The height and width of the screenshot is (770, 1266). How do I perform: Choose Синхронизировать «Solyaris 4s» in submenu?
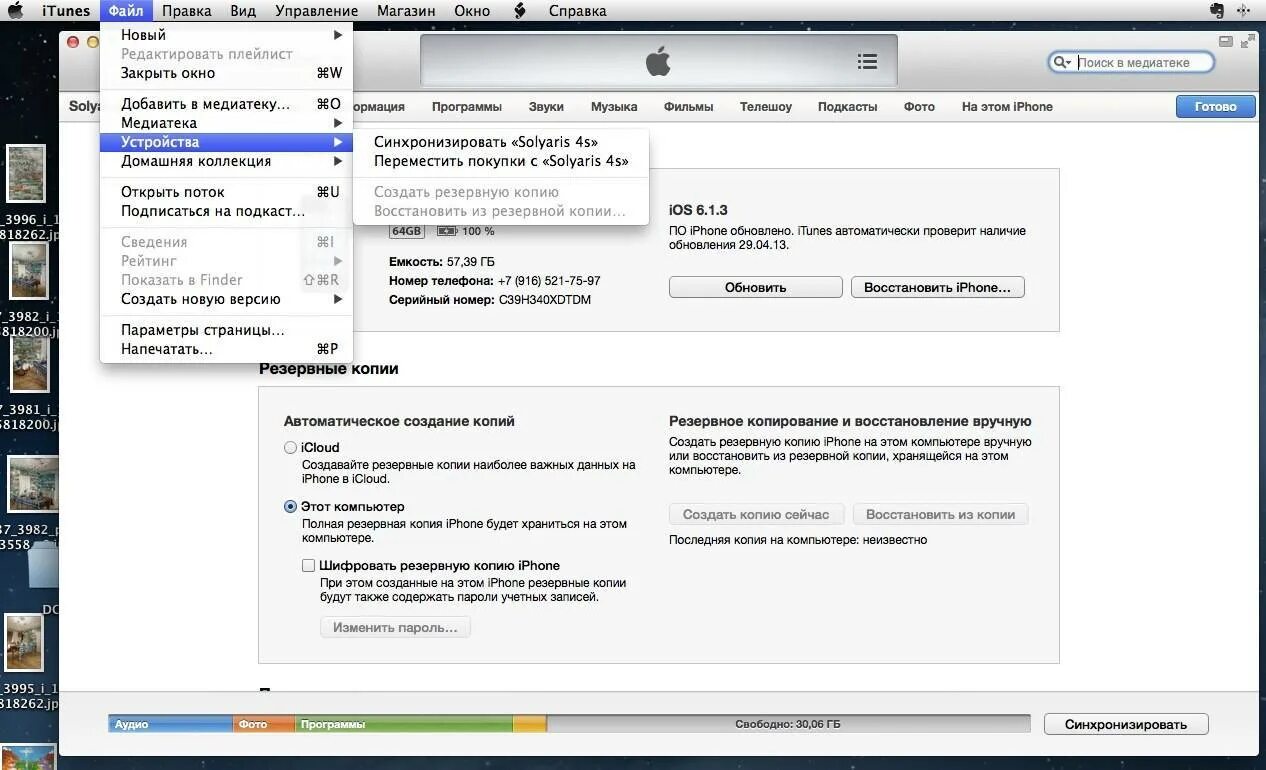(501, 142)
